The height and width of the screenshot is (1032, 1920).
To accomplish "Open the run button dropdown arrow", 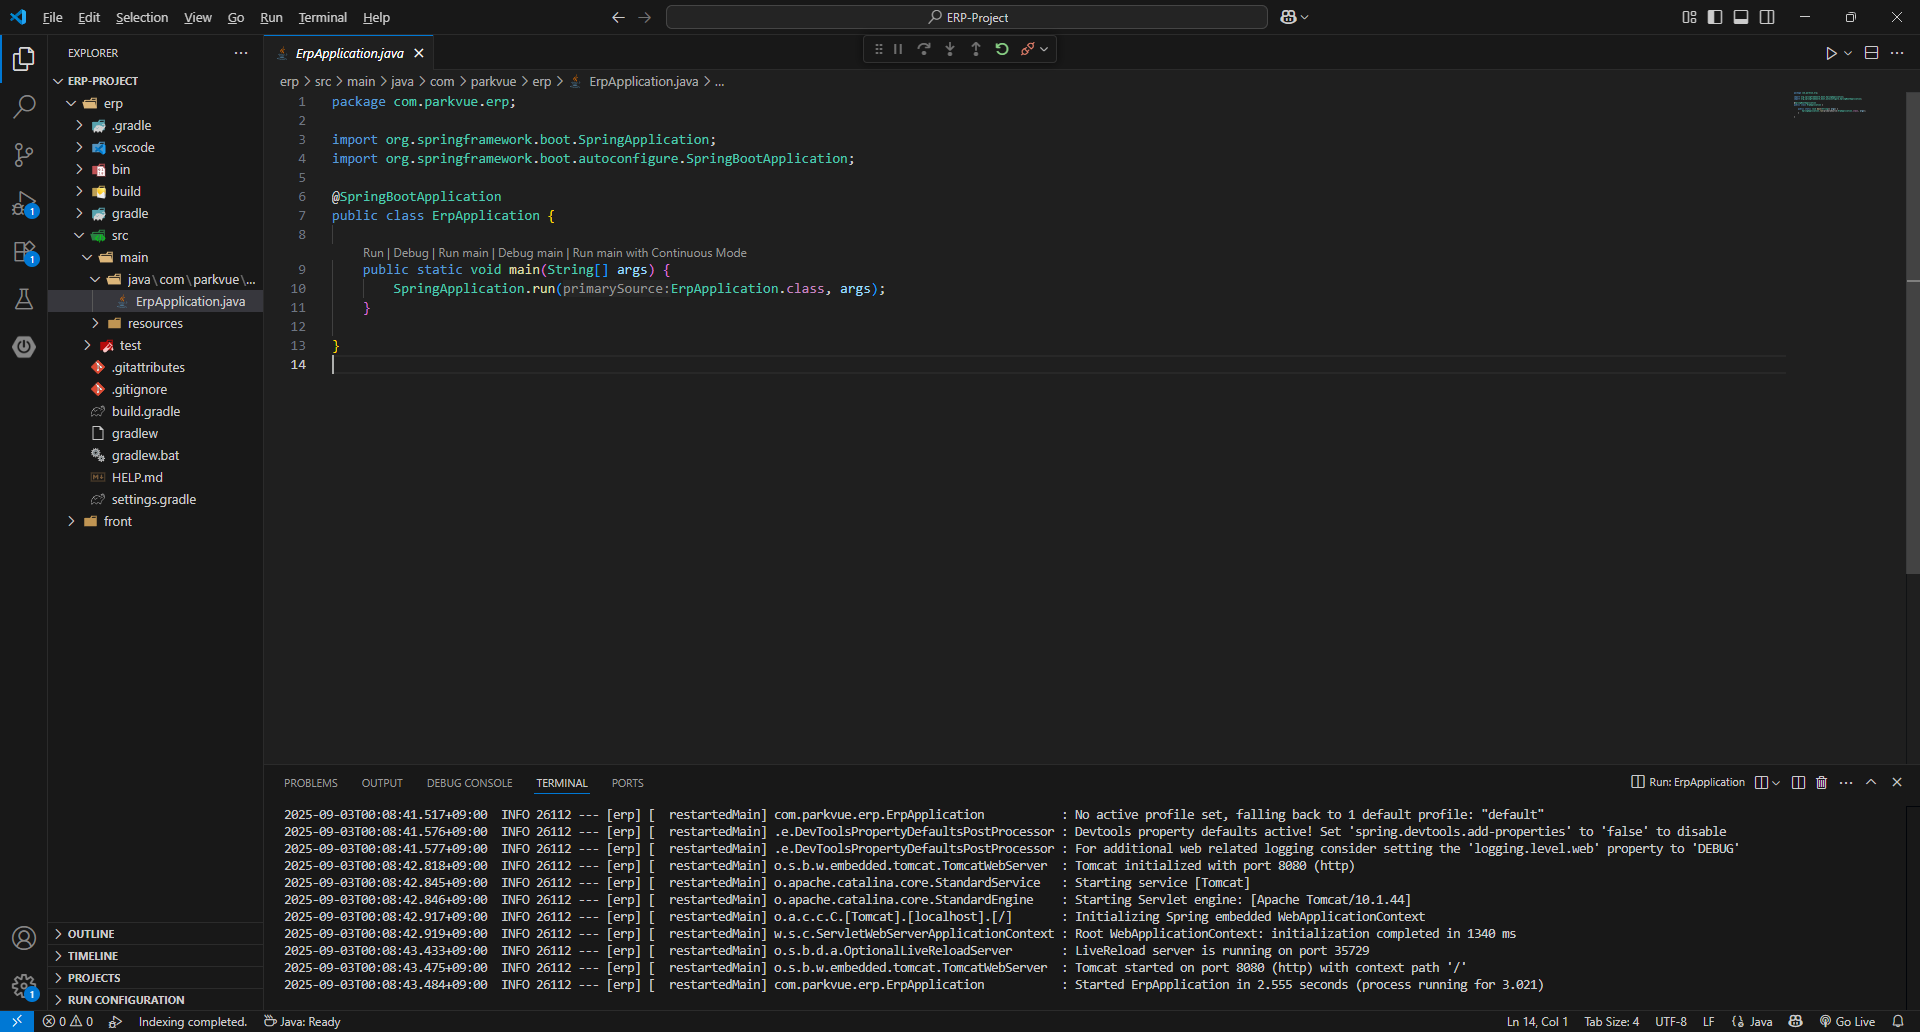I will [1848, 53].
